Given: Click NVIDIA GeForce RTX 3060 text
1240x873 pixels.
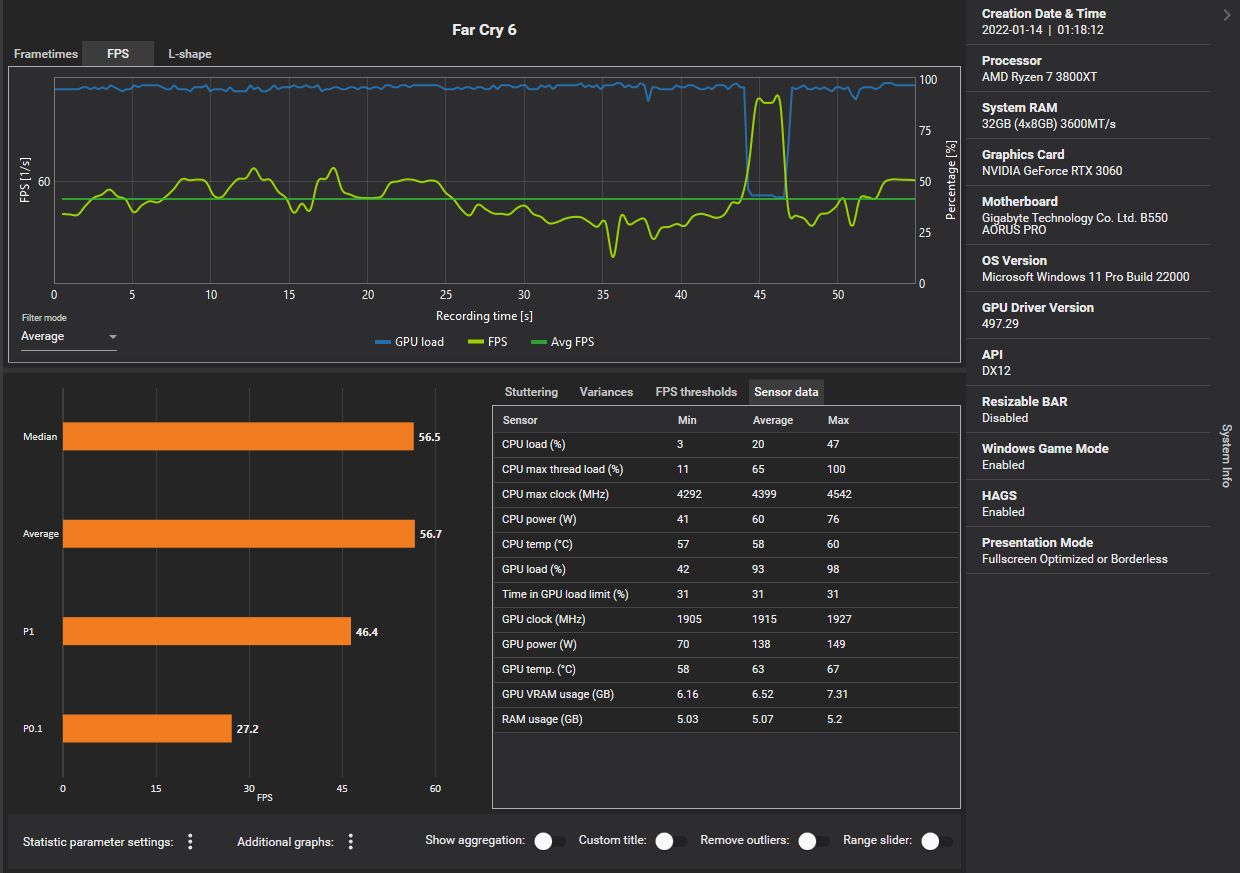Looking at the screenshot, I should point(1052,171).
